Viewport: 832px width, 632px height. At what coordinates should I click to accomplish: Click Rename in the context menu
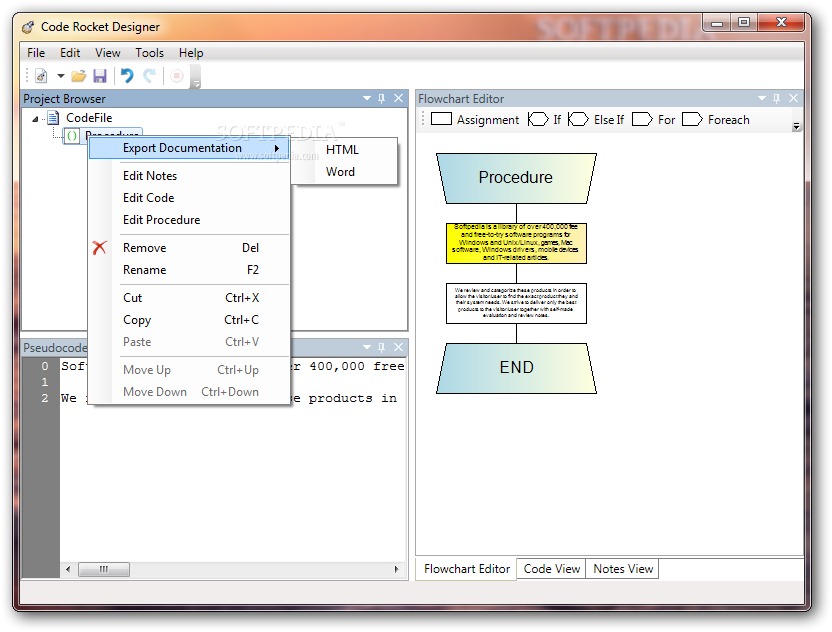click(189, 270)
